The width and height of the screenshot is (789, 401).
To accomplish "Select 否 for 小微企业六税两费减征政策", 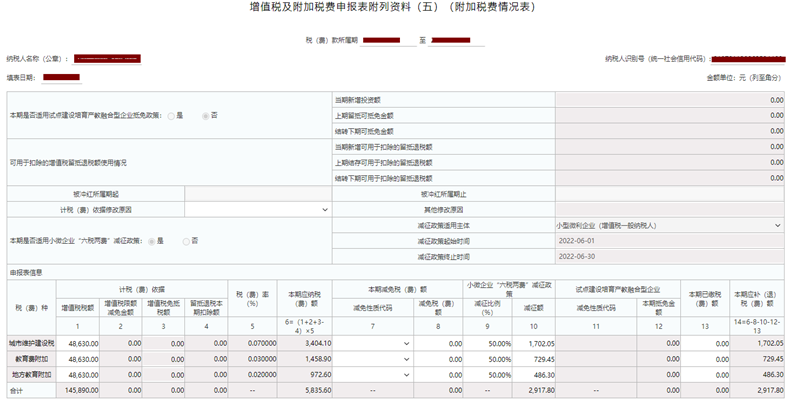I will tap(186, 242).
